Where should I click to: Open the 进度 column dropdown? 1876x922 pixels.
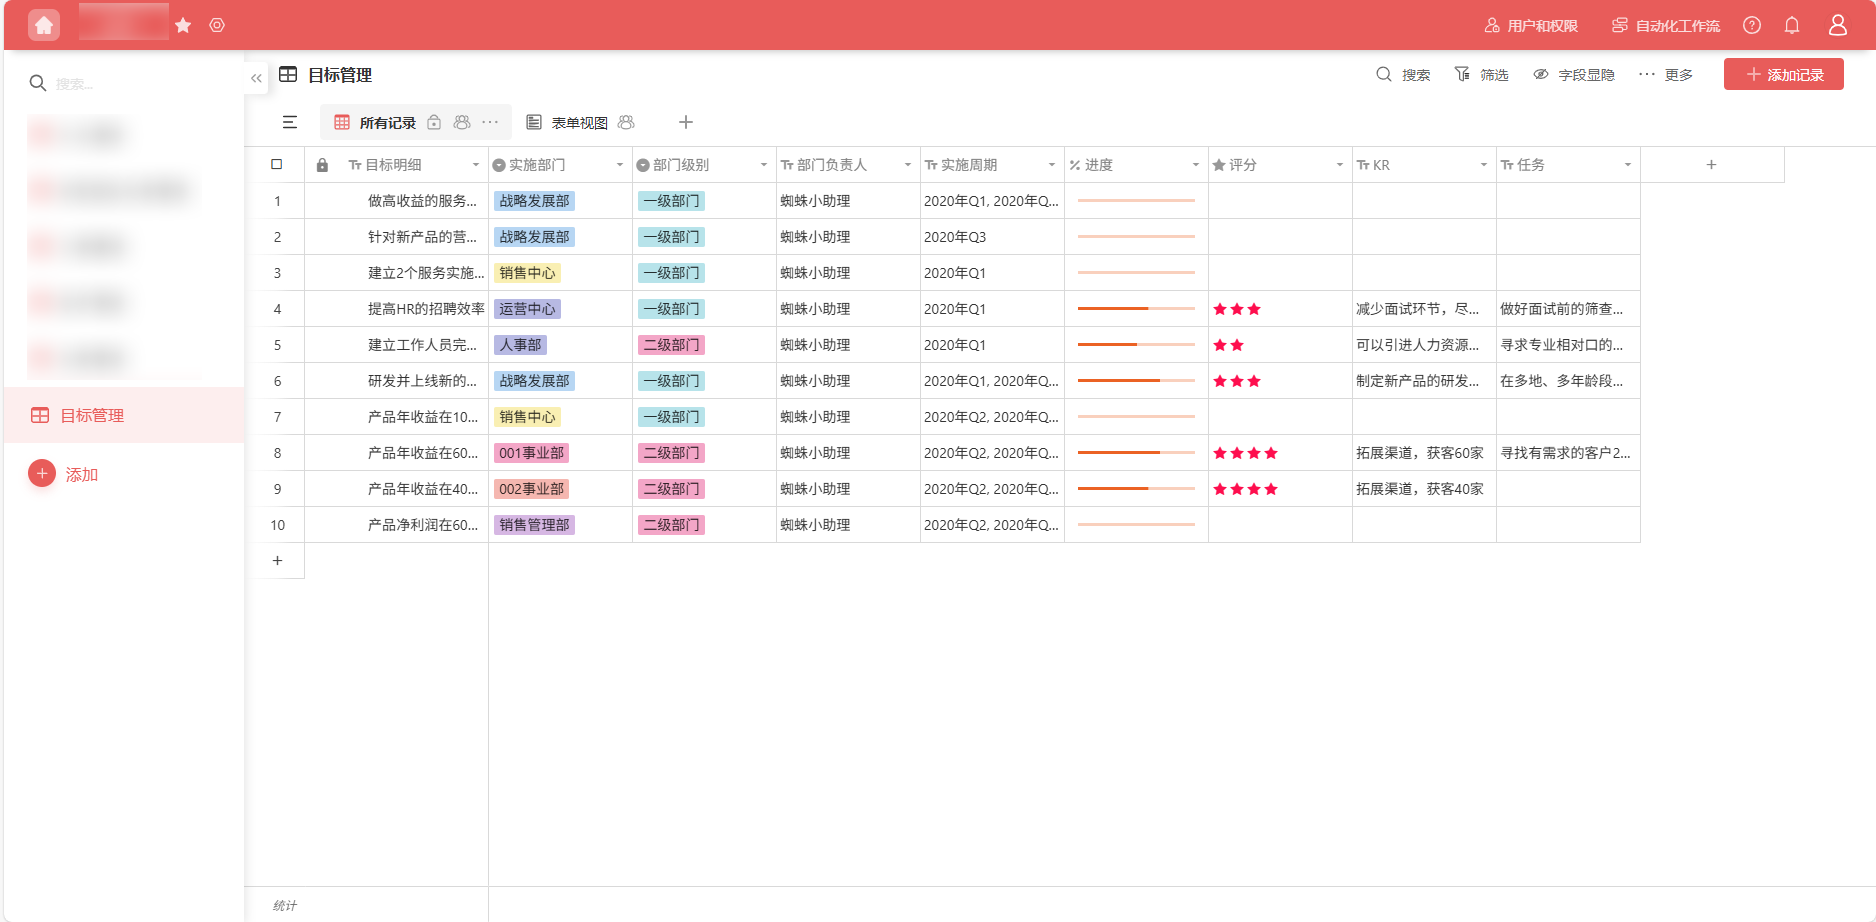click(1194, 164)
